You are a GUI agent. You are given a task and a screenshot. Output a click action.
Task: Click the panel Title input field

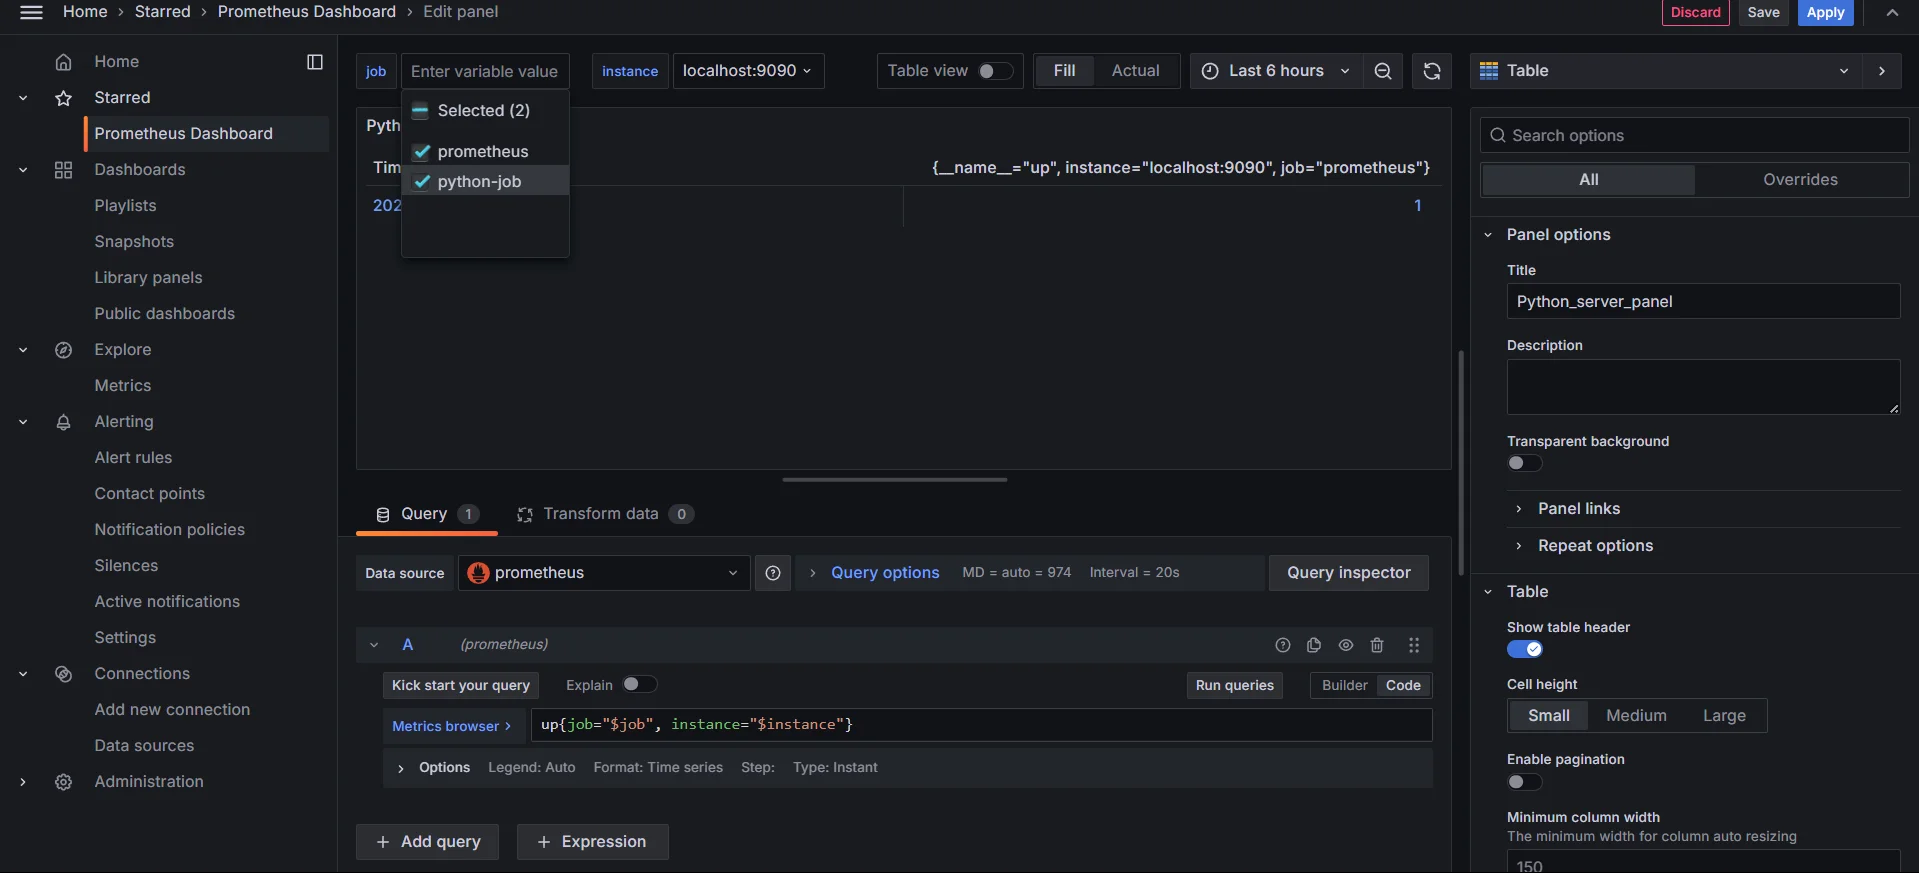(1703, 302)
